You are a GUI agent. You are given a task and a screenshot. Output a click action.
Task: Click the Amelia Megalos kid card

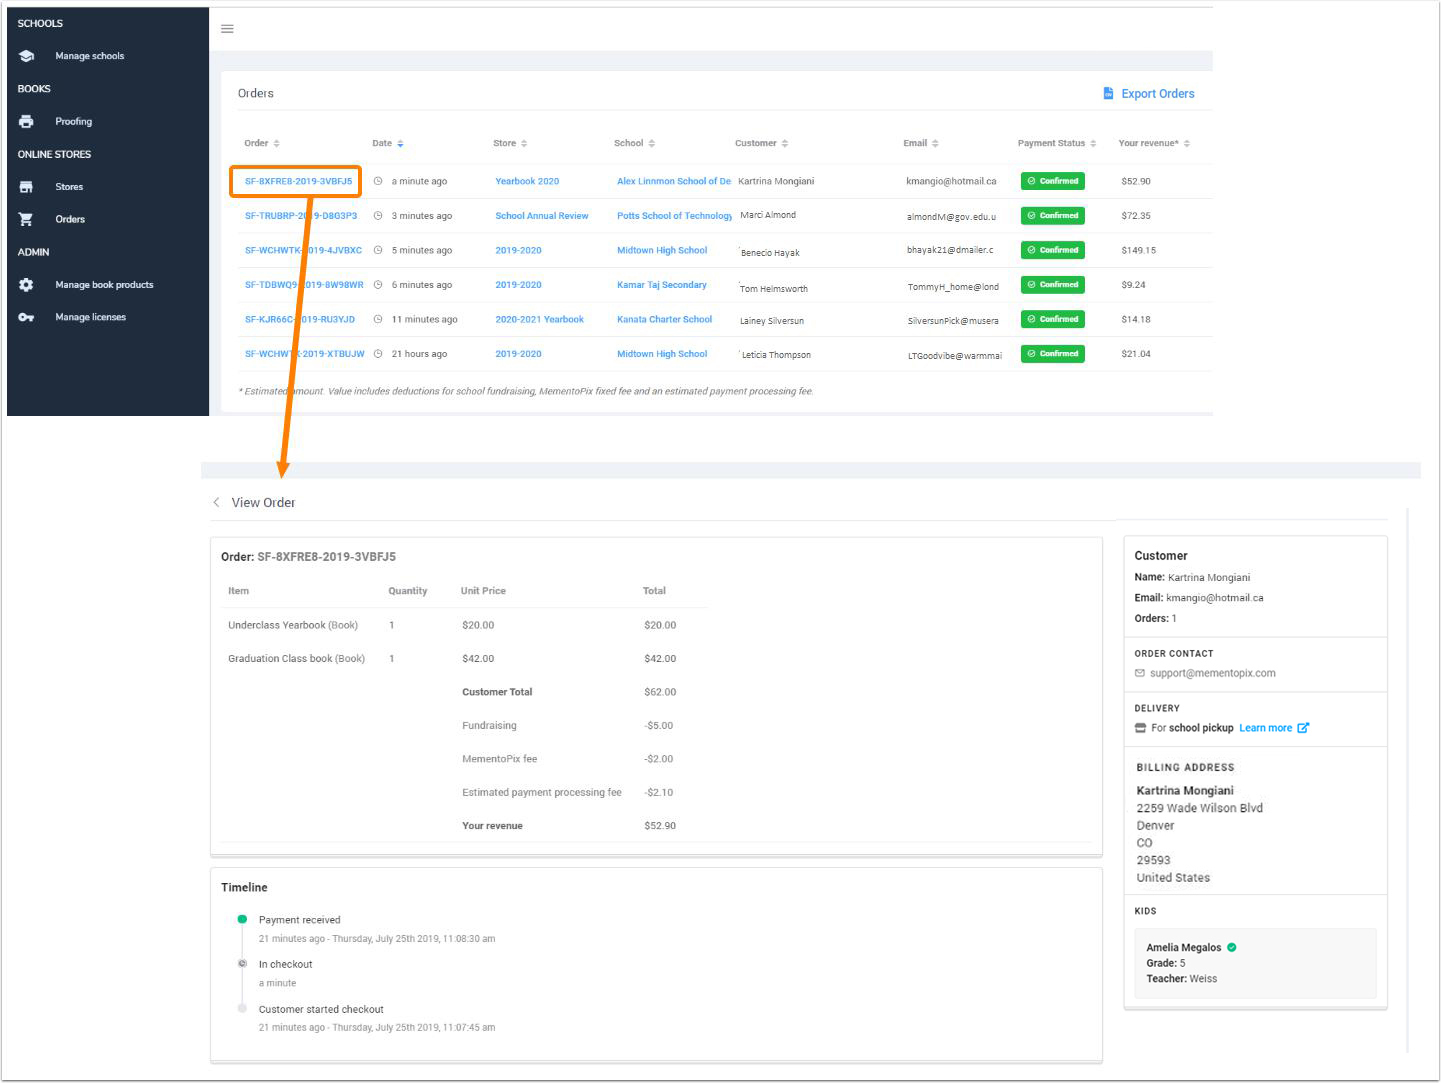(x=1255, y=963)
